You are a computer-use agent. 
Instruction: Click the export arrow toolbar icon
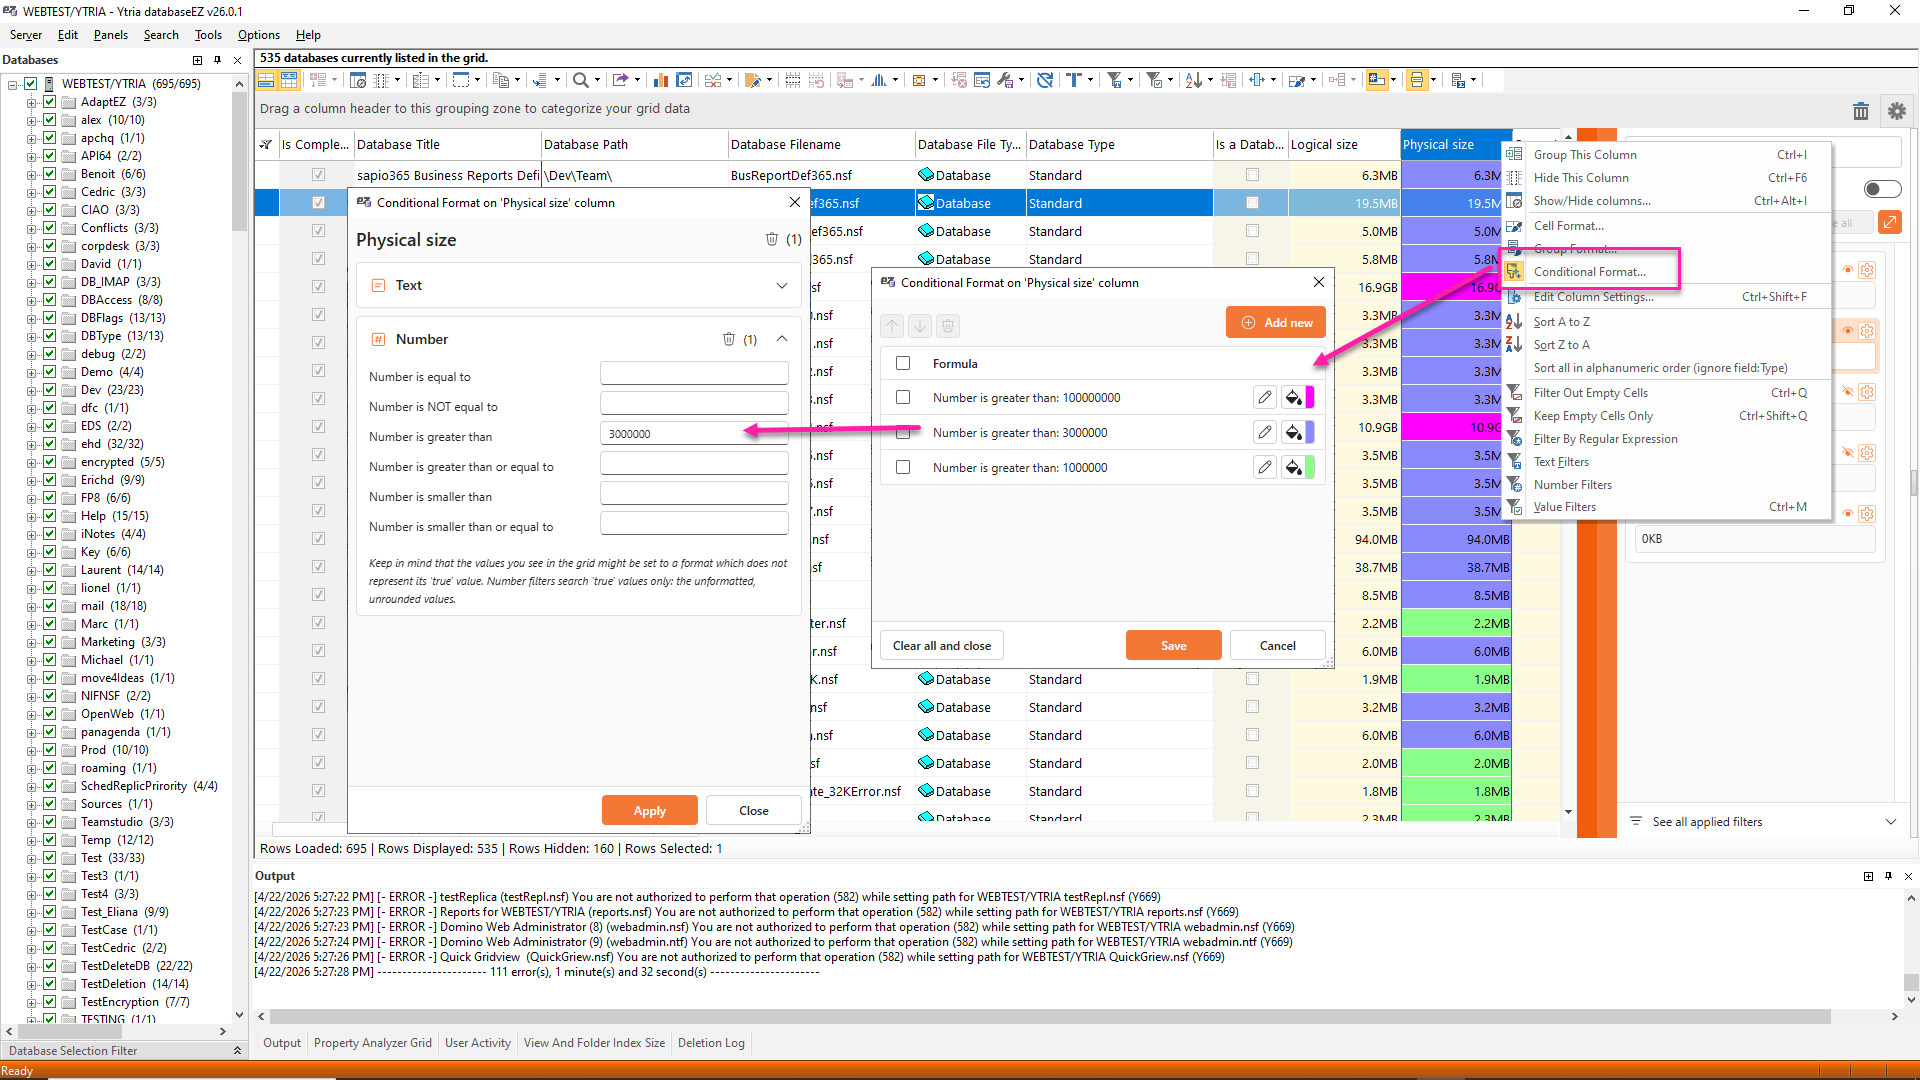point(620,80)
